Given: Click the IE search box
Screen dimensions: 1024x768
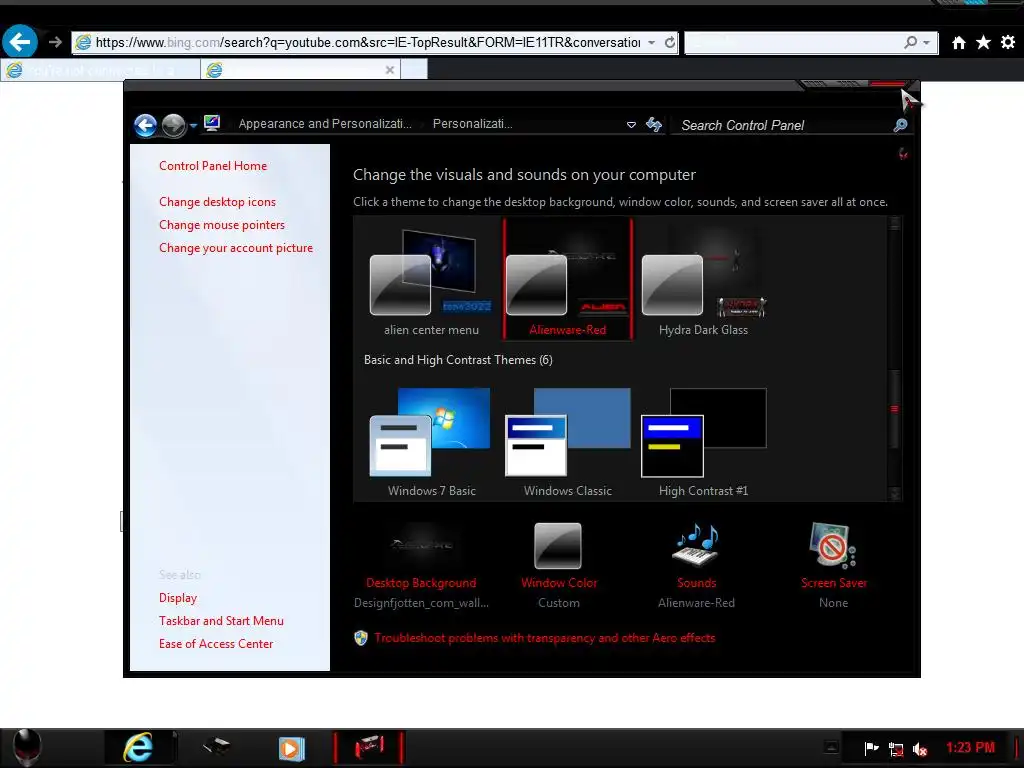Looking at the screenshot, I should tap(793, 42).
